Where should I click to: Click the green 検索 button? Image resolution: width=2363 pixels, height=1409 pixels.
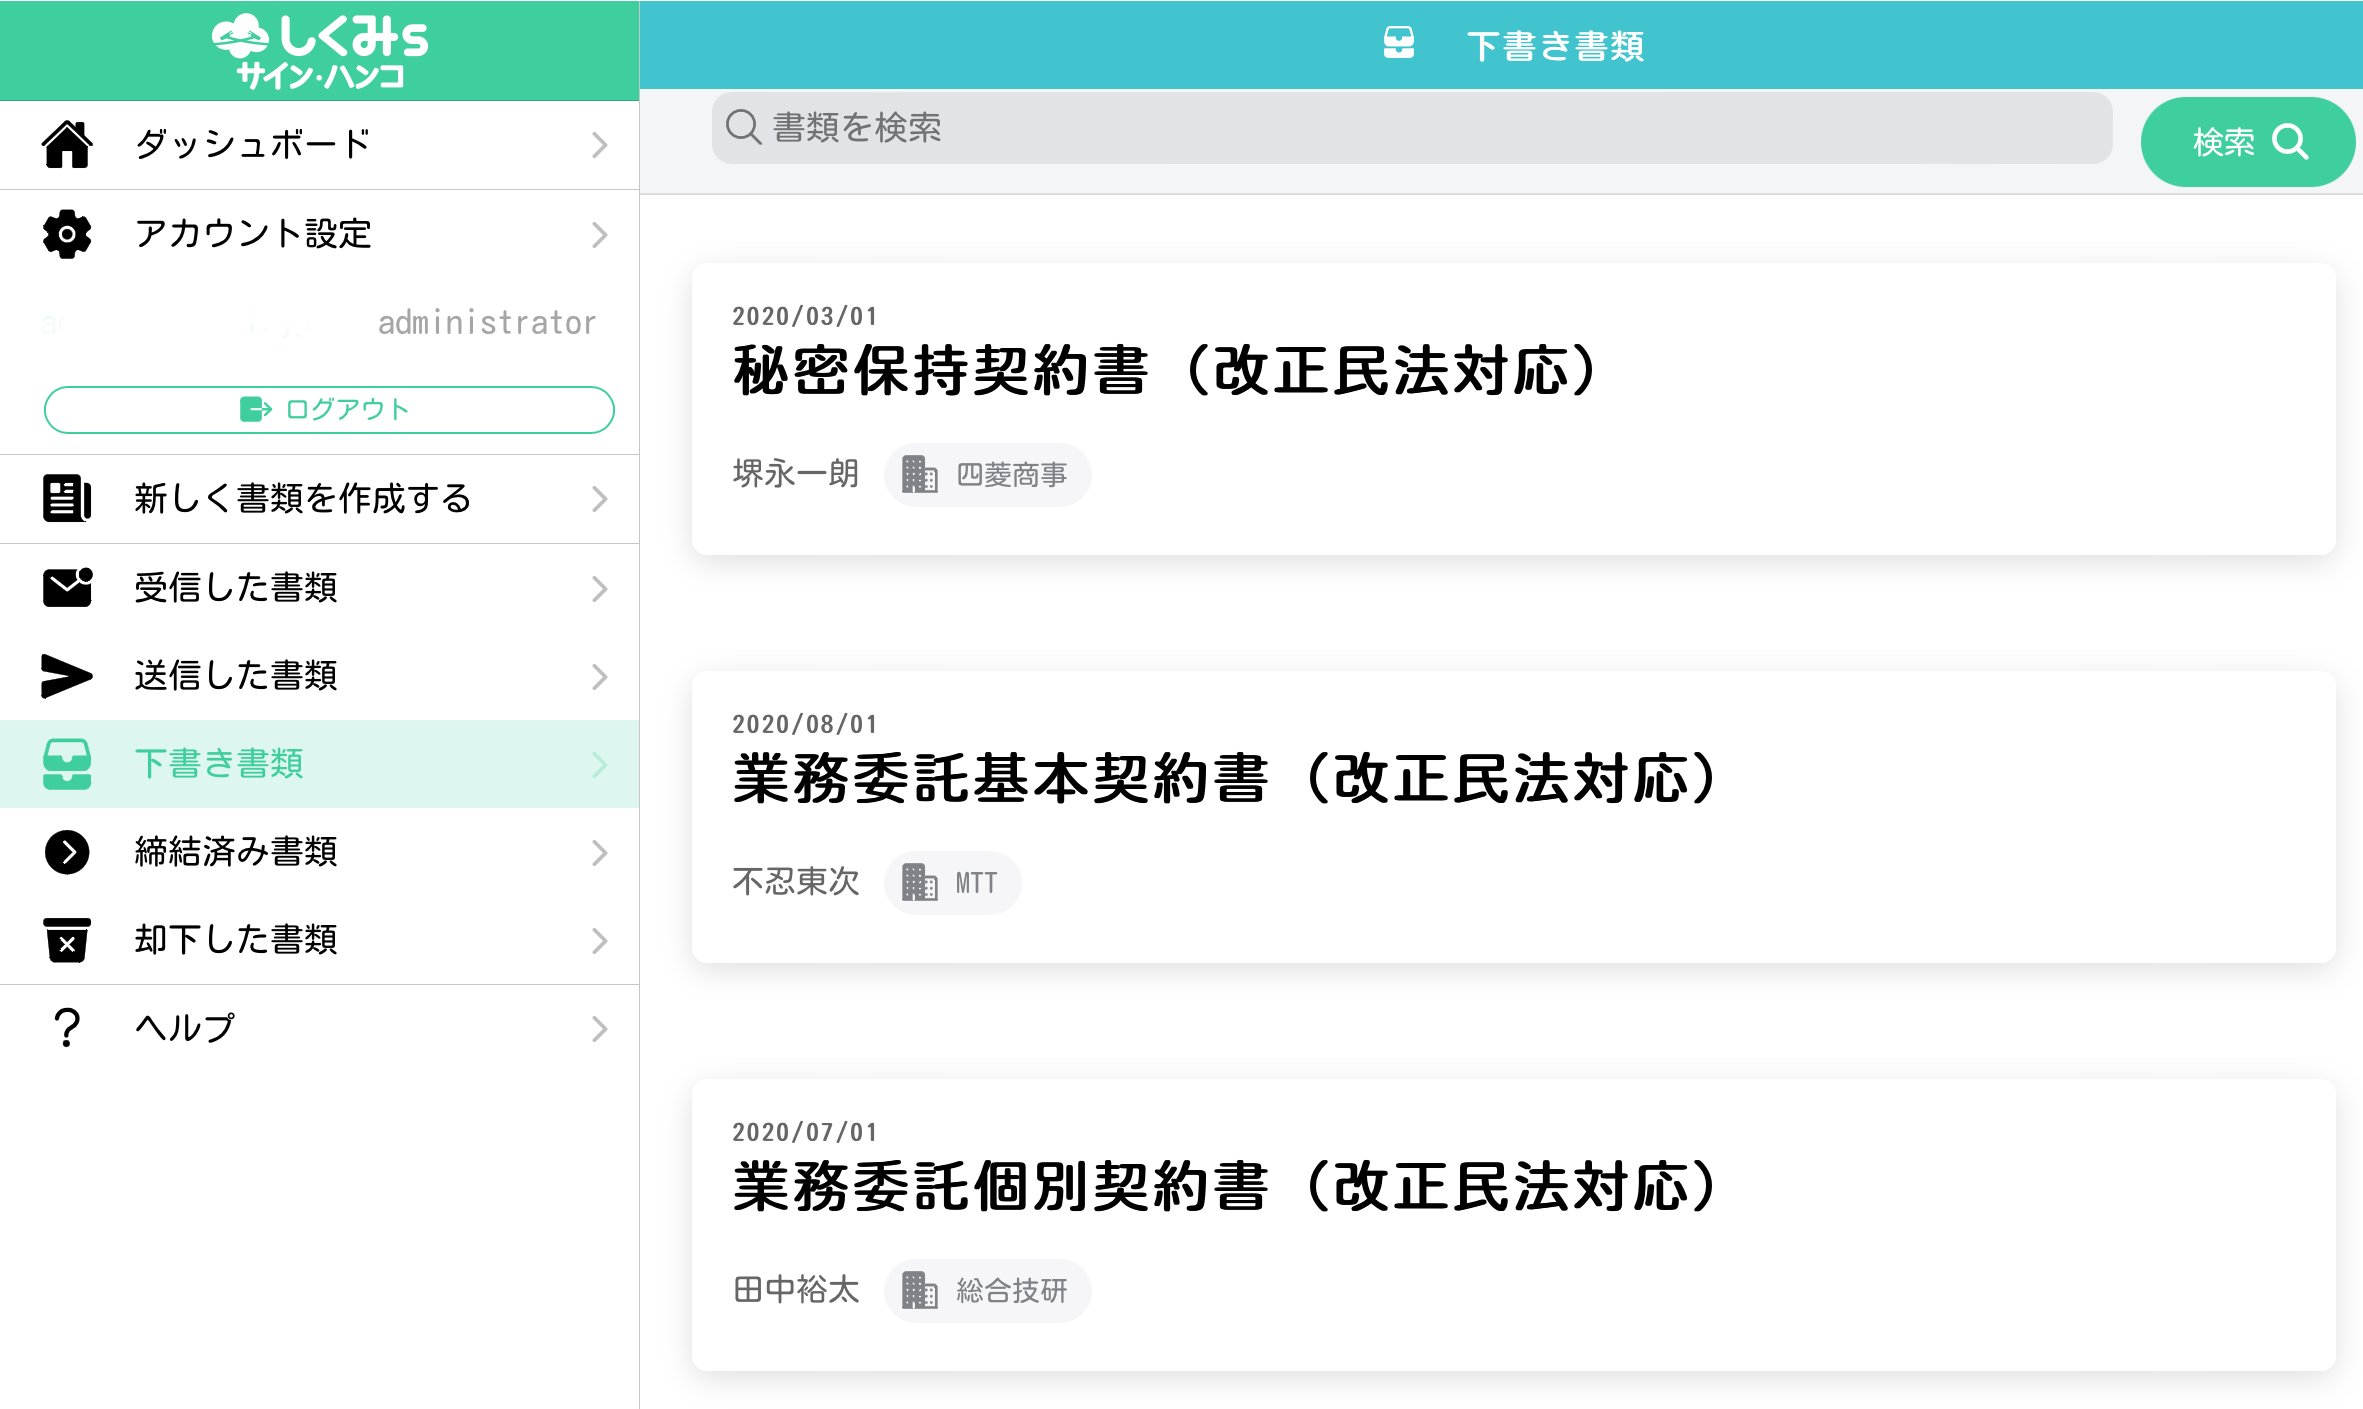(2247, 142)
